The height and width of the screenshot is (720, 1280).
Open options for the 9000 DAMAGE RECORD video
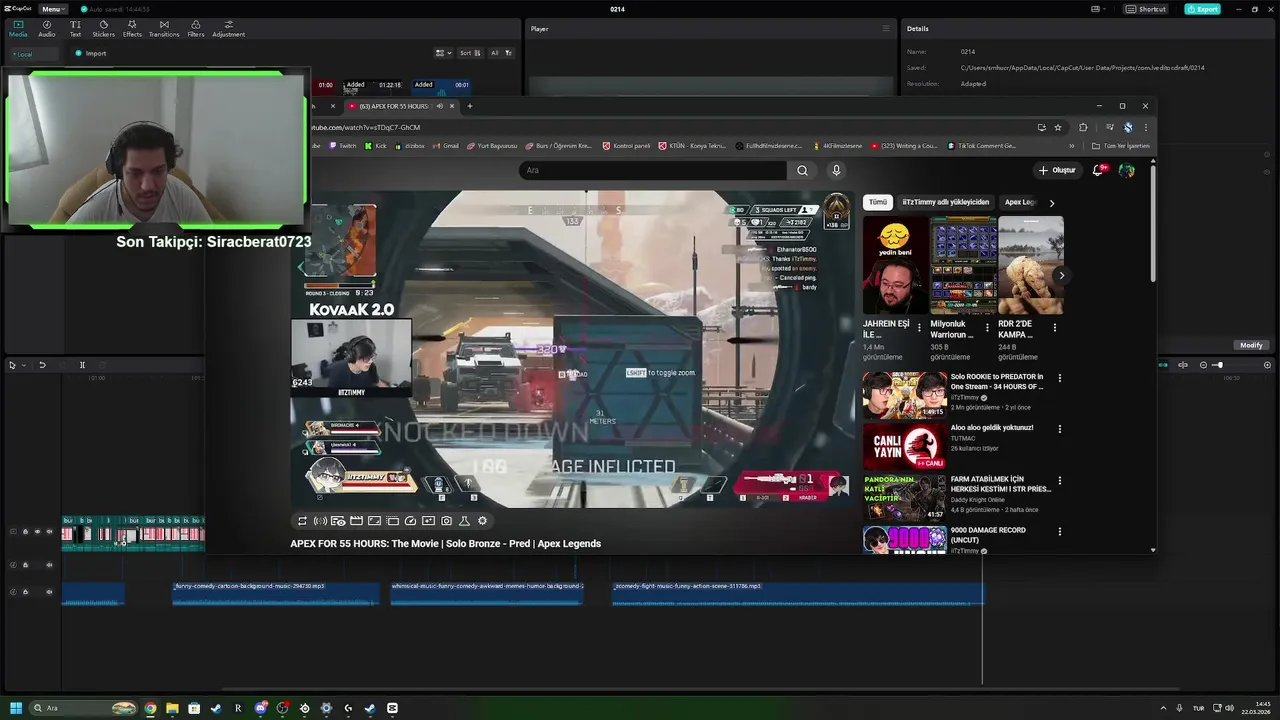pyautogui.click(x=1060, y=531)
